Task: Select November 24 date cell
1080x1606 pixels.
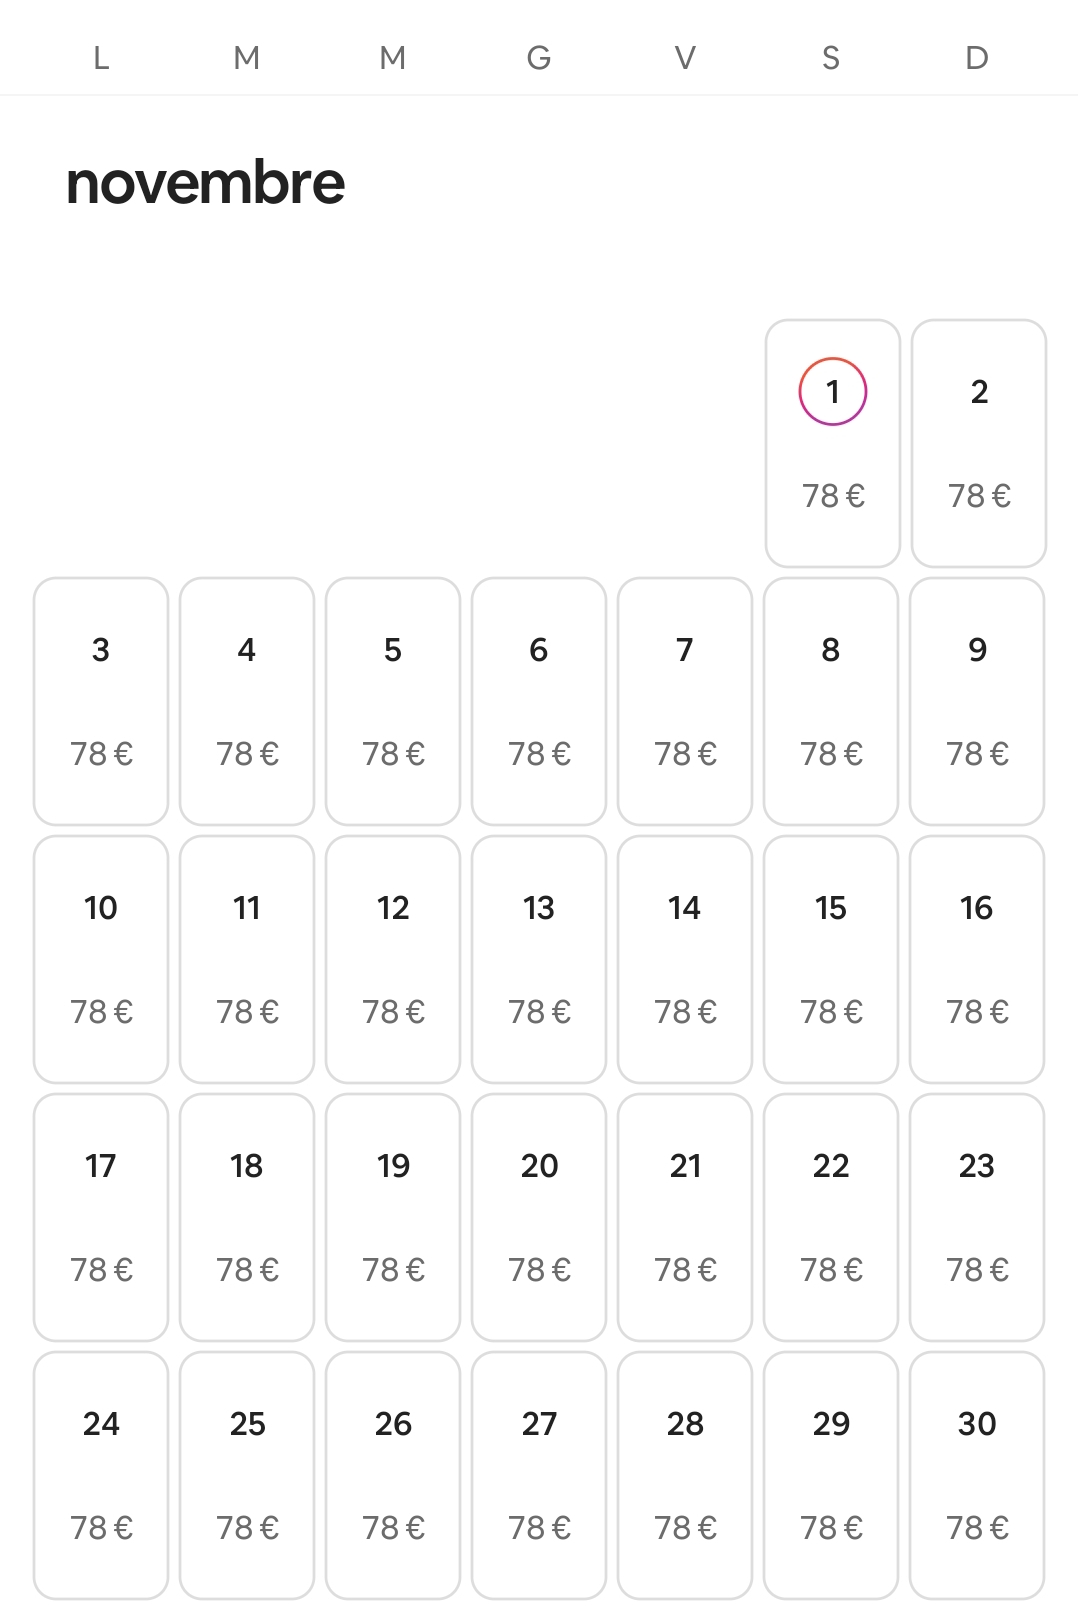Action: (101, 1475)
